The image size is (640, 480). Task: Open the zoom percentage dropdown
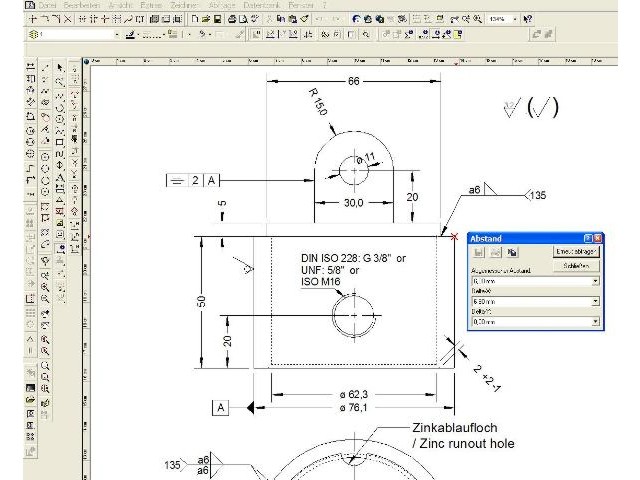pyautogui.click(x=515, y=19)
